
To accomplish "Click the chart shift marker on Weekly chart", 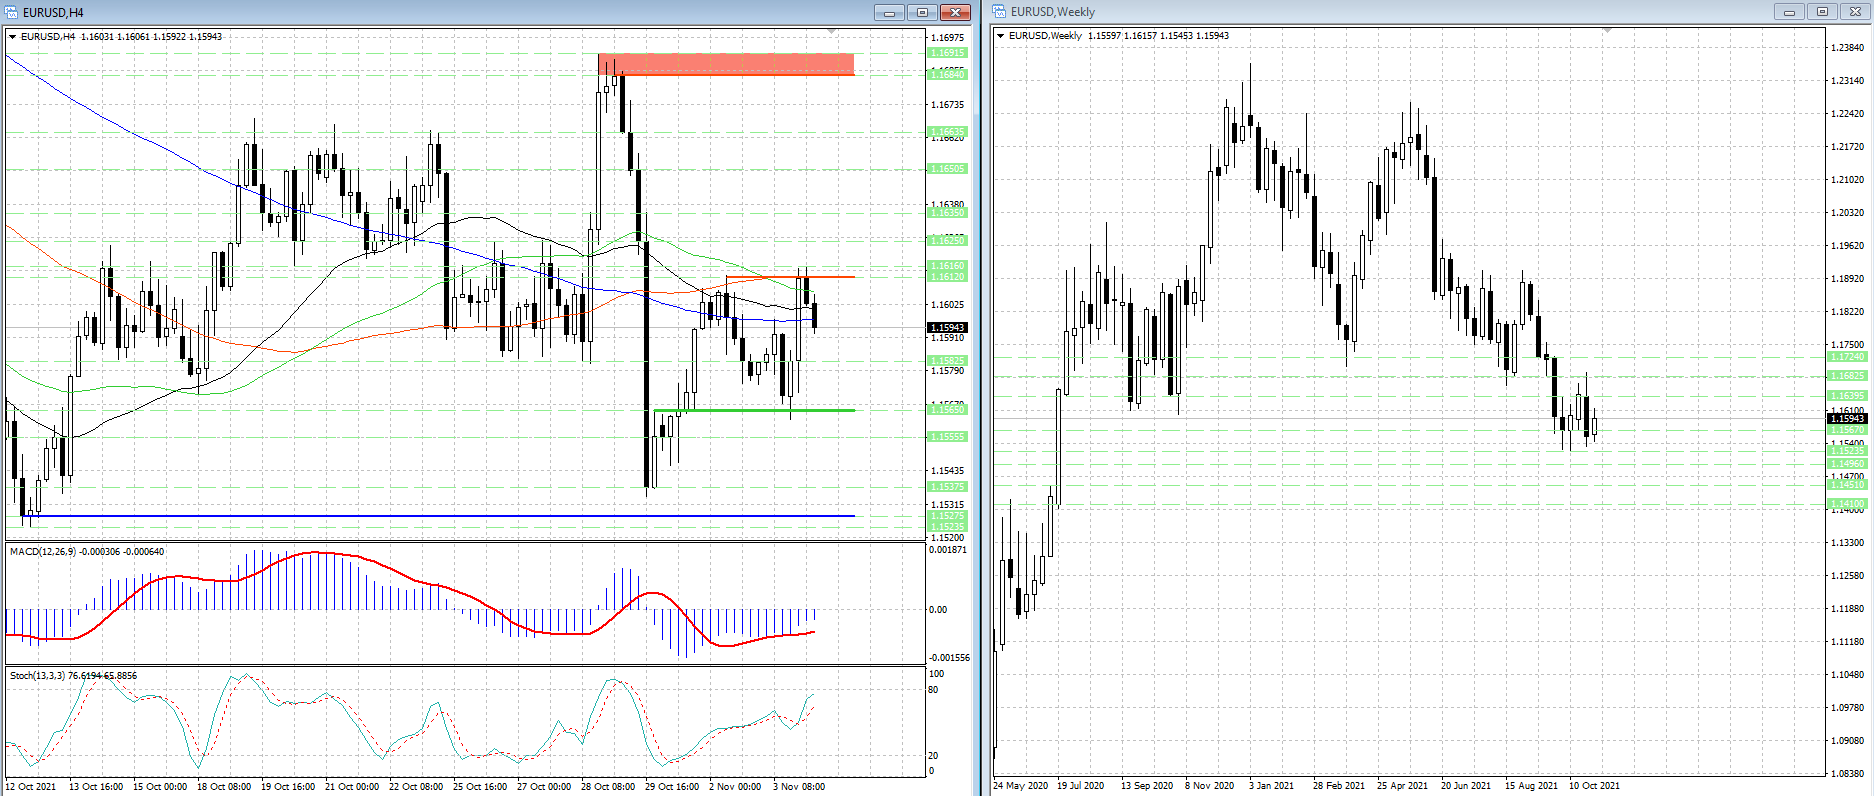I will [x=1607, y=31].
